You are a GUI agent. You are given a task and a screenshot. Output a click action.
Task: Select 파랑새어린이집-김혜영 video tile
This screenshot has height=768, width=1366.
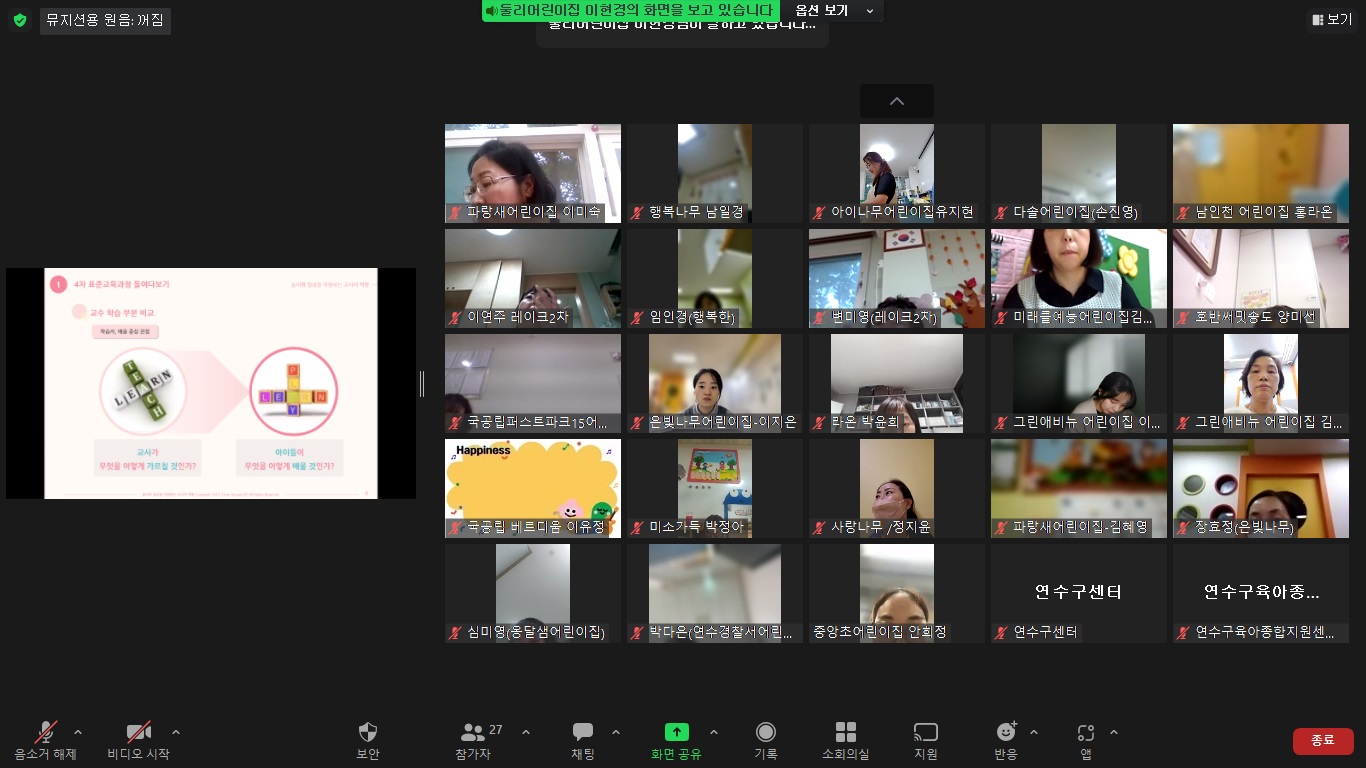tap(1079, 488)
